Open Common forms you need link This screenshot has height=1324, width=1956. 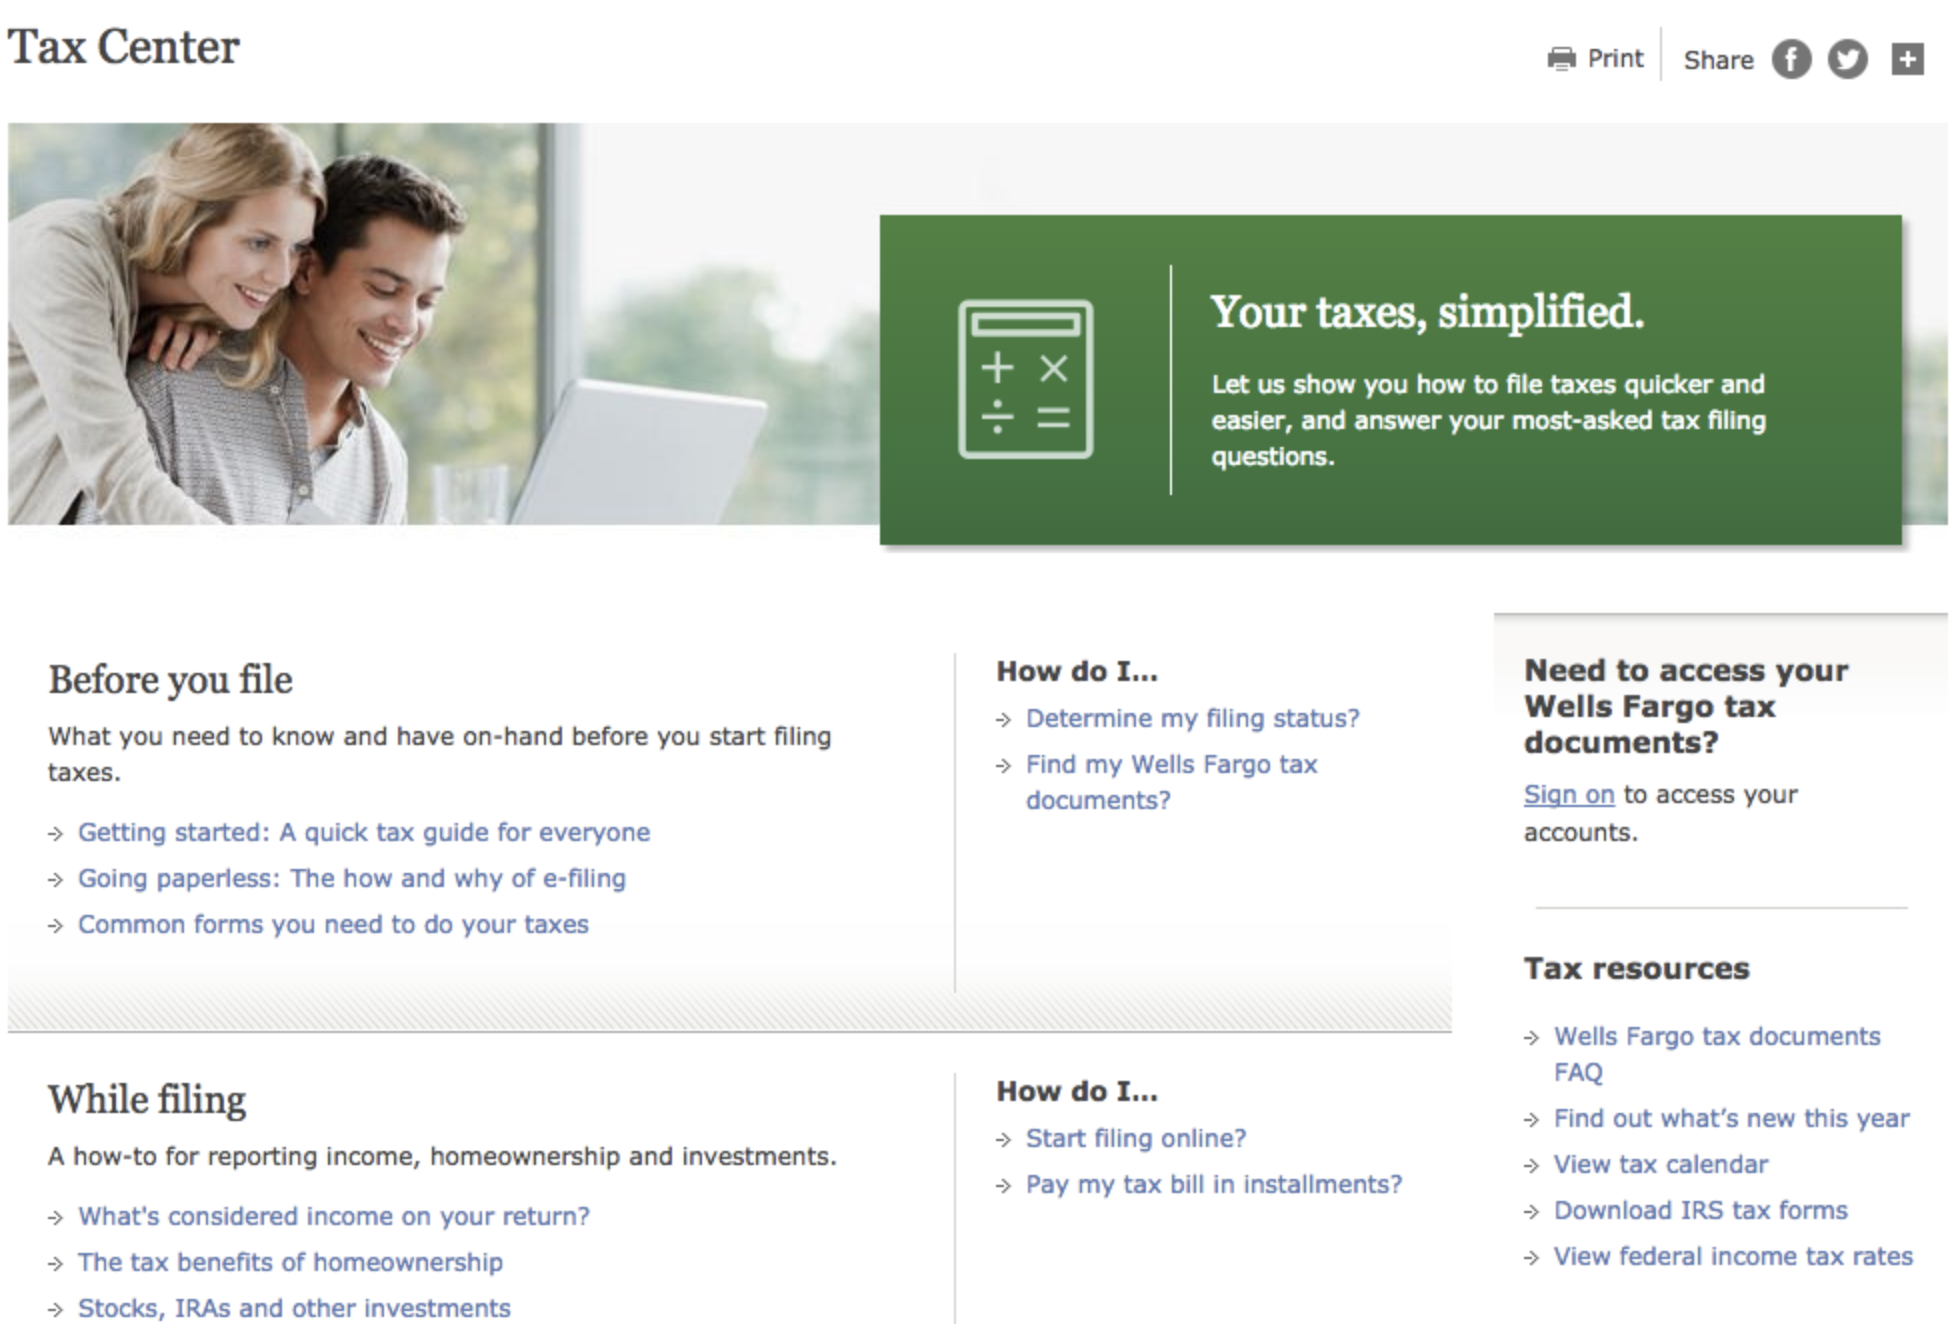point(333,924)
